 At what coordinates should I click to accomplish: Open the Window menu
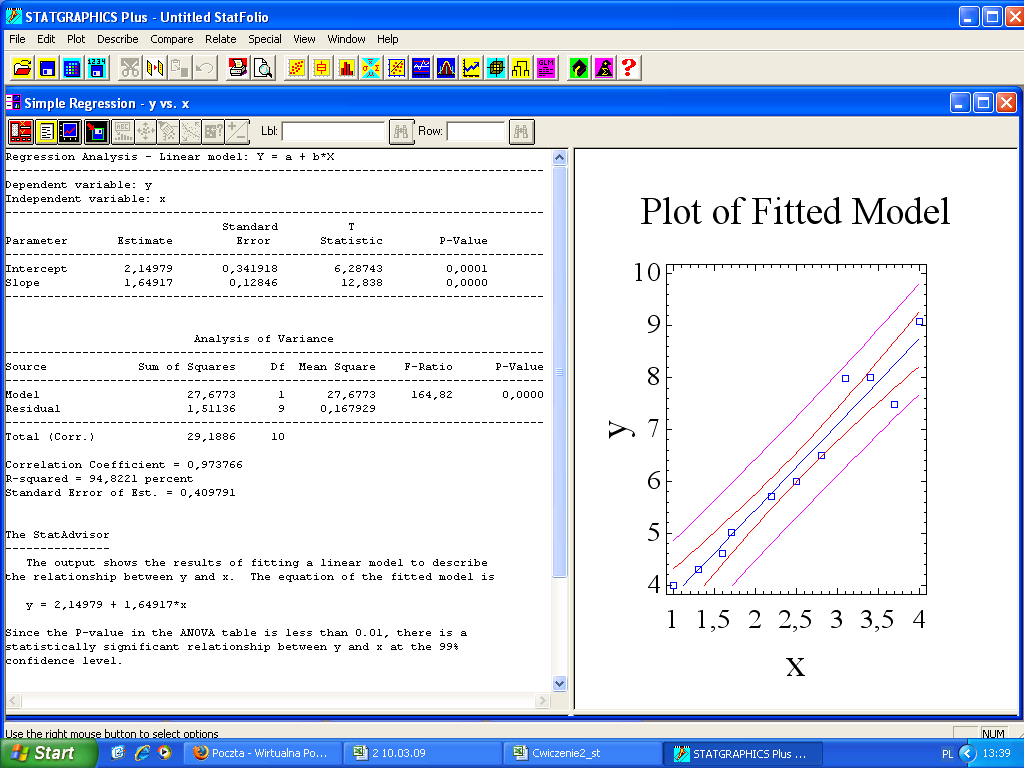tap(346, 39)
